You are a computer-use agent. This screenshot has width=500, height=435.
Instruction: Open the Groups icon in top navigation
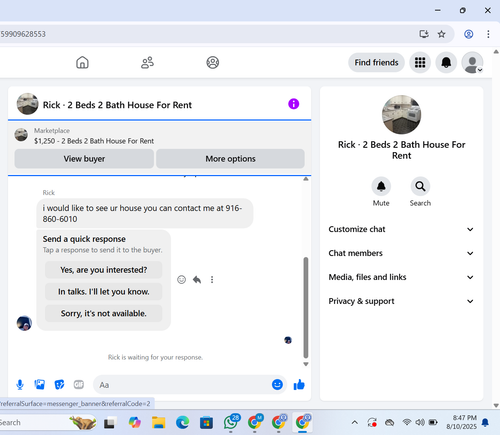pos(213,62)
